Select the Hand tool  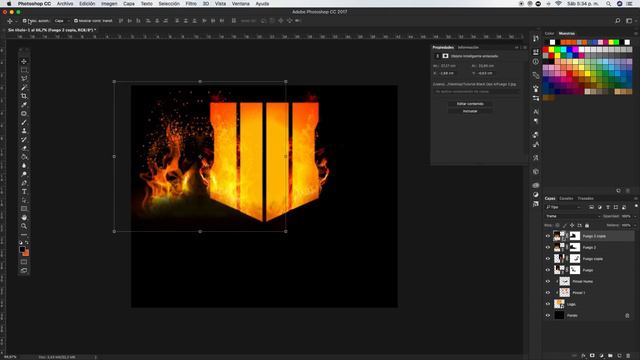click(x=24, y=218)
